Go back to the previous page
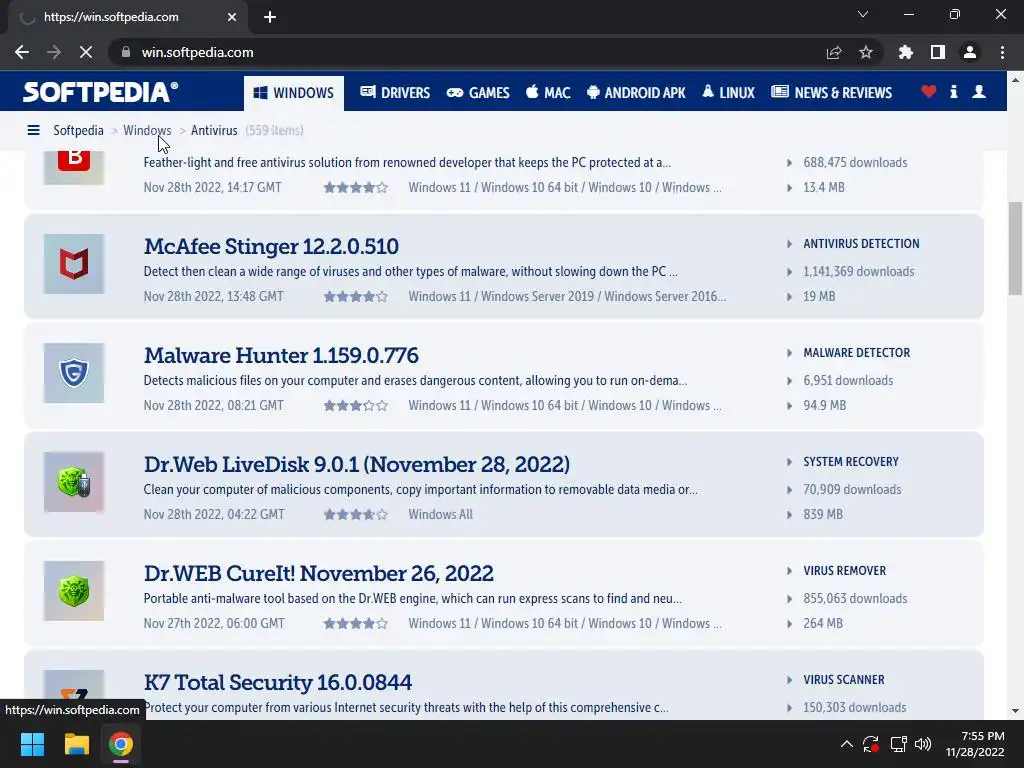This screenshot has width=1024, height=768. click(x=22, y=52)
